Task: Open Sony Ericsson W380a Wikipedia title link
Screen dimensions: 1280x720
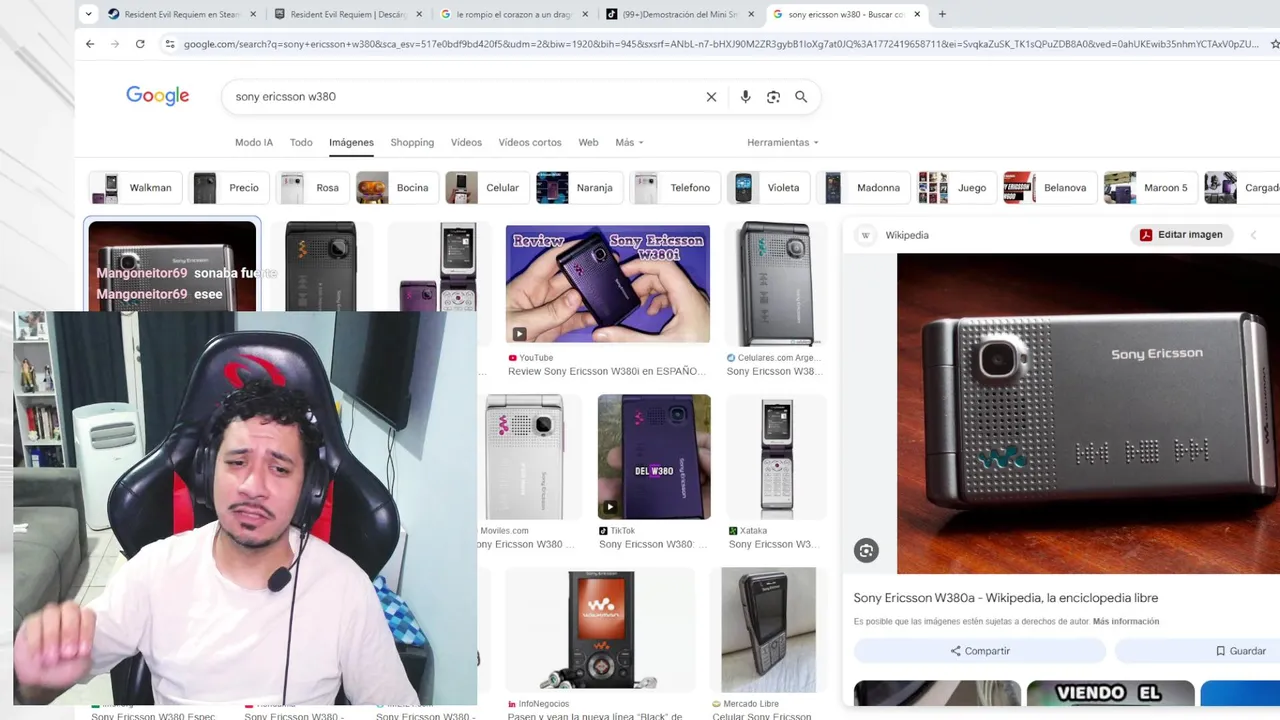Action: point(1006,598)
